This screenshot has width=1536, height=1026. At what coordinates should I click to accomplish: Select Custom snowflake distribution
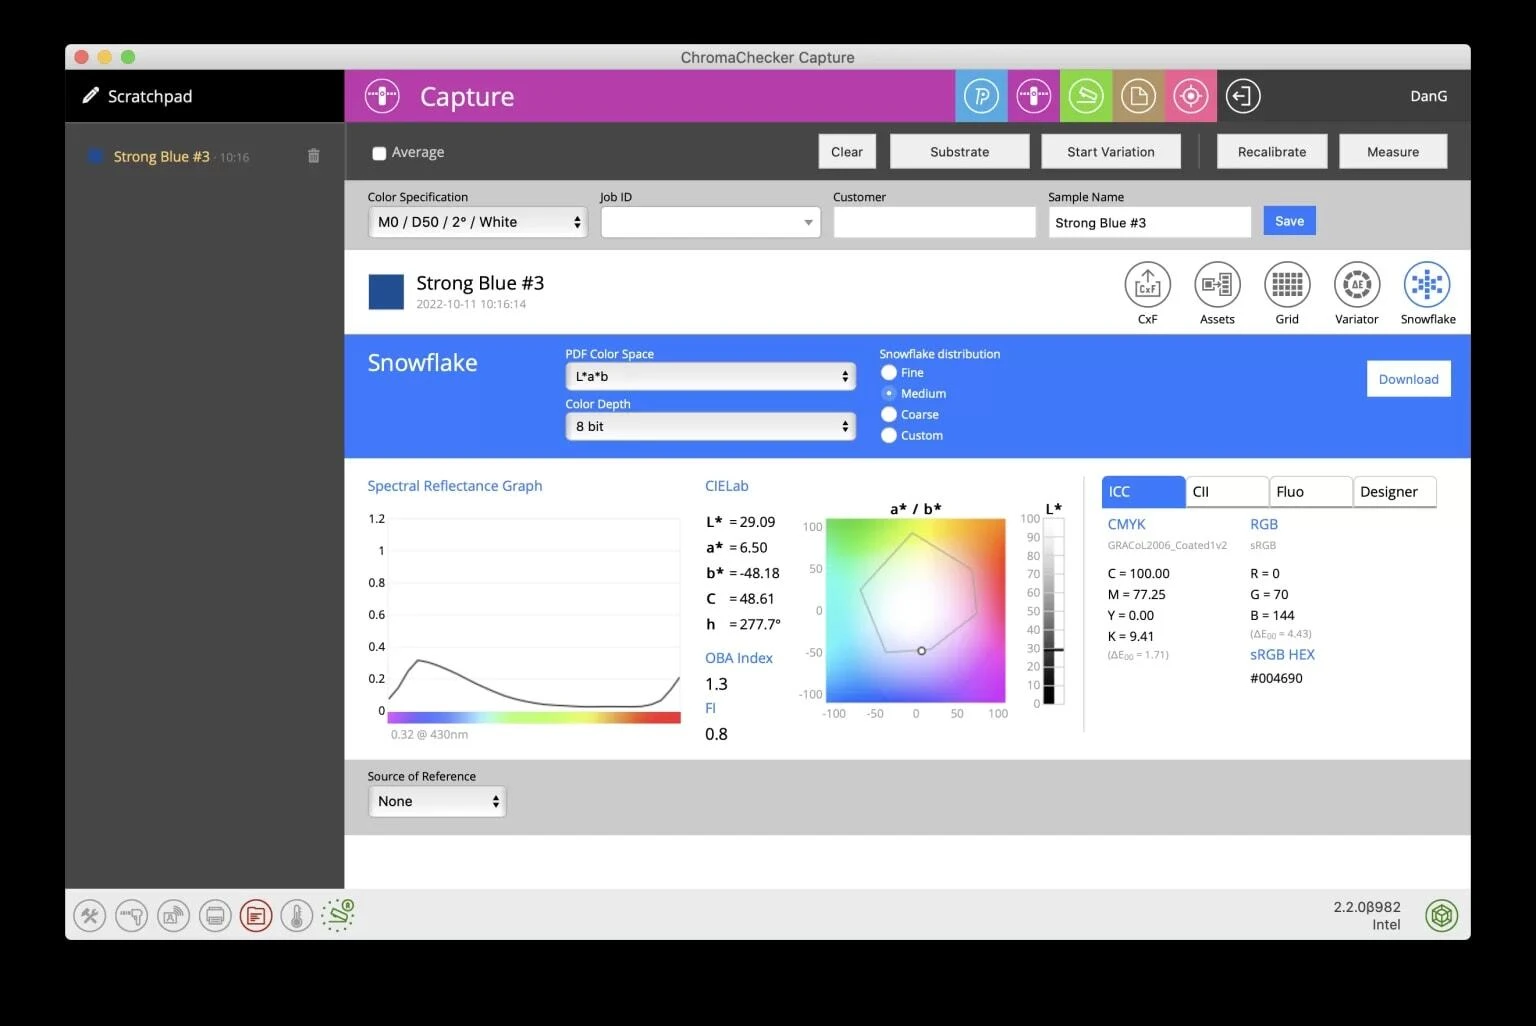click(x=889, y=435)
